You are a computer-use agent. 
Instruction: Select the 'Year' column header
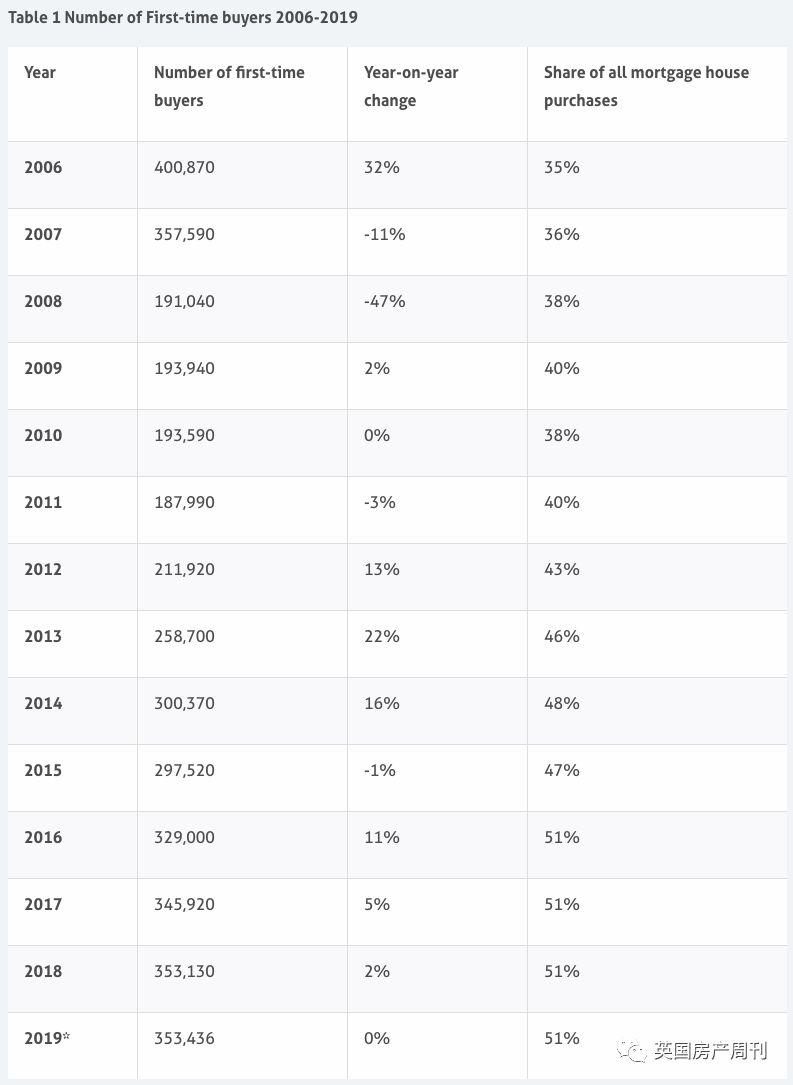click(x=40, y=72)
